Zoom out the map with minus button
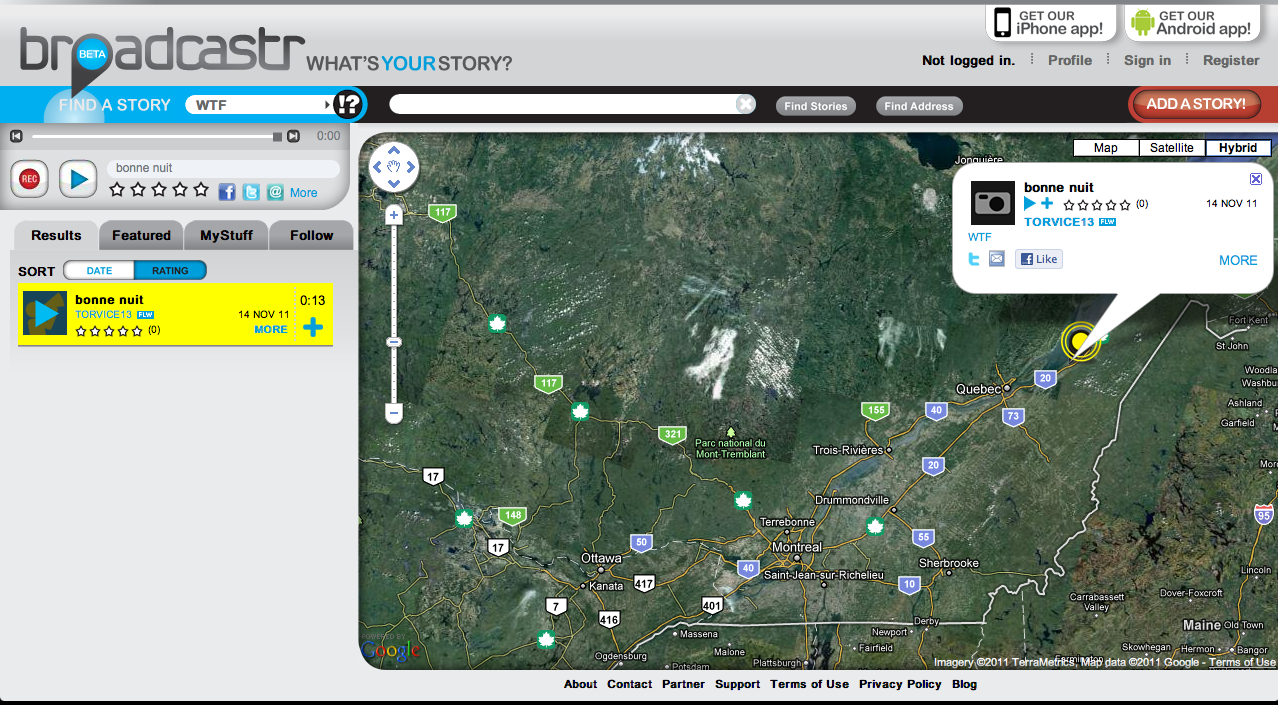The image size is (1278, 705). [394, 412]
